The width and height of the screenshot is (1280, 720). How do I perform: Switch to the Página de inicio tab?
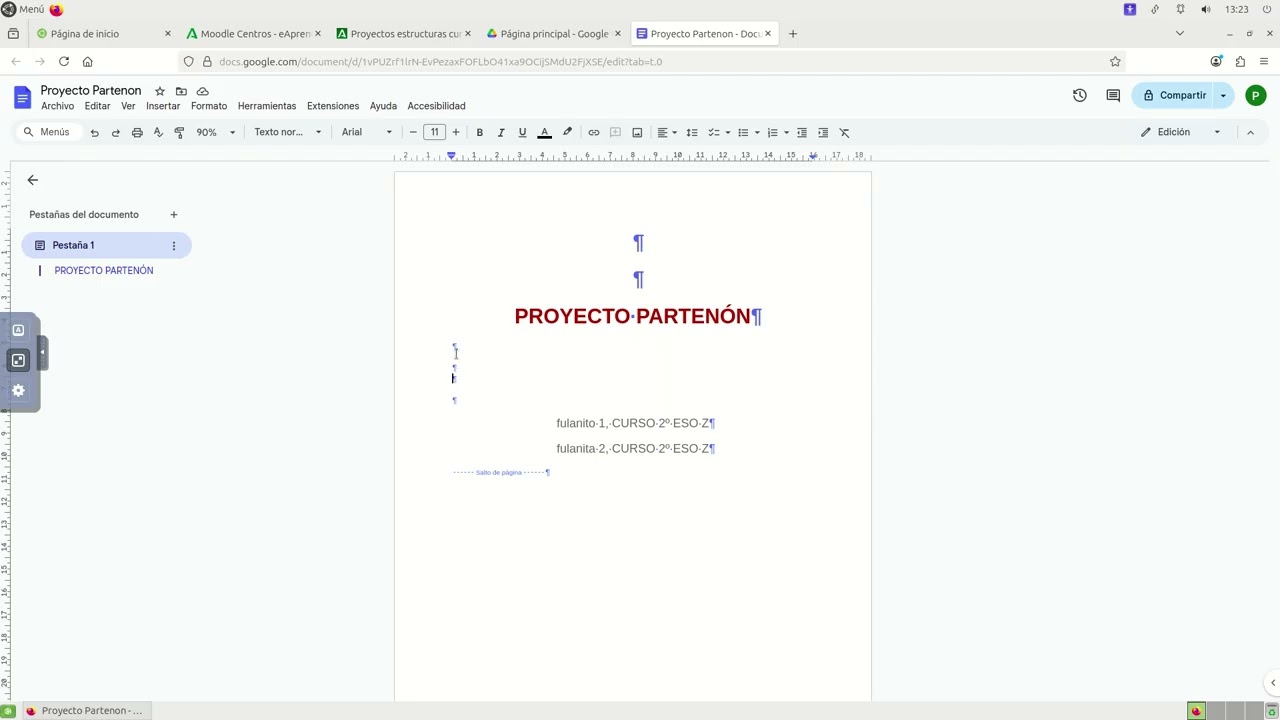click(102, 34)
